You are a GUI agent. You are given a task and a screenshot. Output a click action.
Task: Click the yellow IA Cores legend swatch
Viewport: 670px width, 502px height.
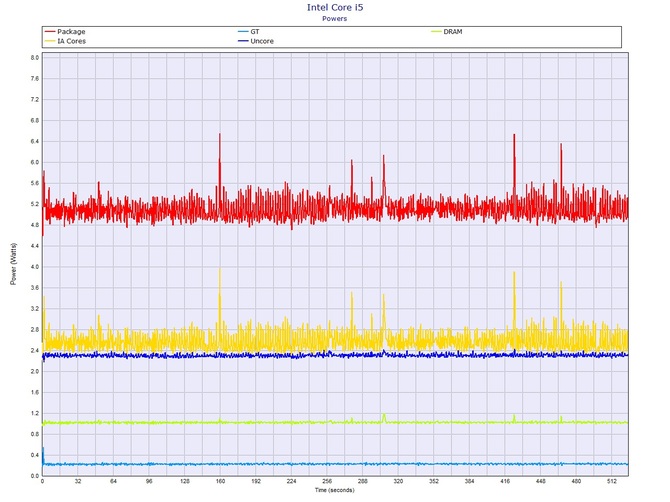click(50, 41)
